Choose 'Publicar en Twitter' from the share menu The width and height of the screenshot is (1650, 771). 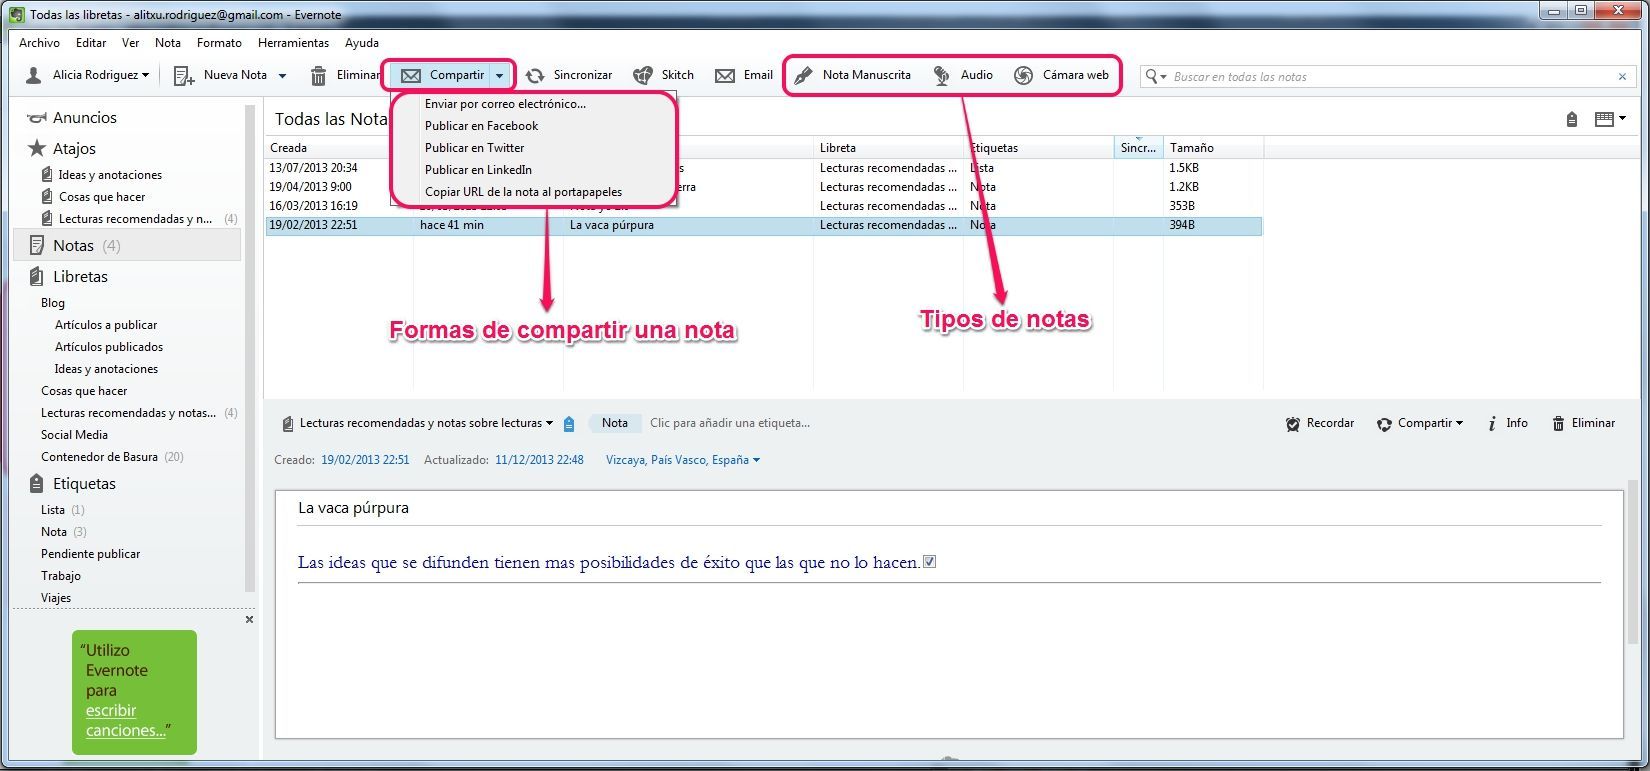point(534,148)
